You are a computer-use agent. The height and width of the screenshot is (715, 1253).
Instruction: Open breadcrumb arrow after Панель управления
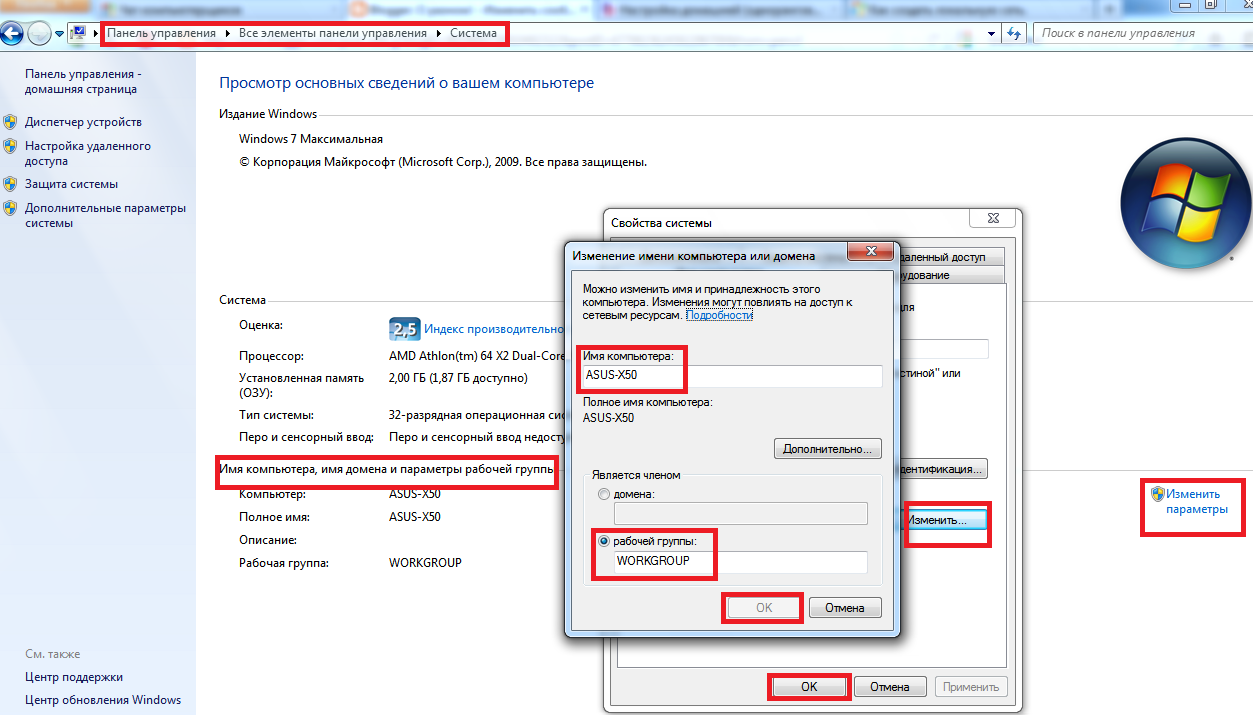pyautogui.click(x=227, y=33)
